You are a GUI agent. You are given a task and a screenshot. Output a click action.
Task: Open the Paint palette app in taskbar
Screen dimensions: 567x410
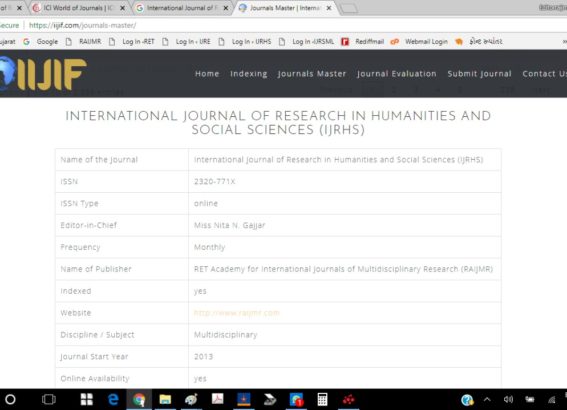[191, 400]
